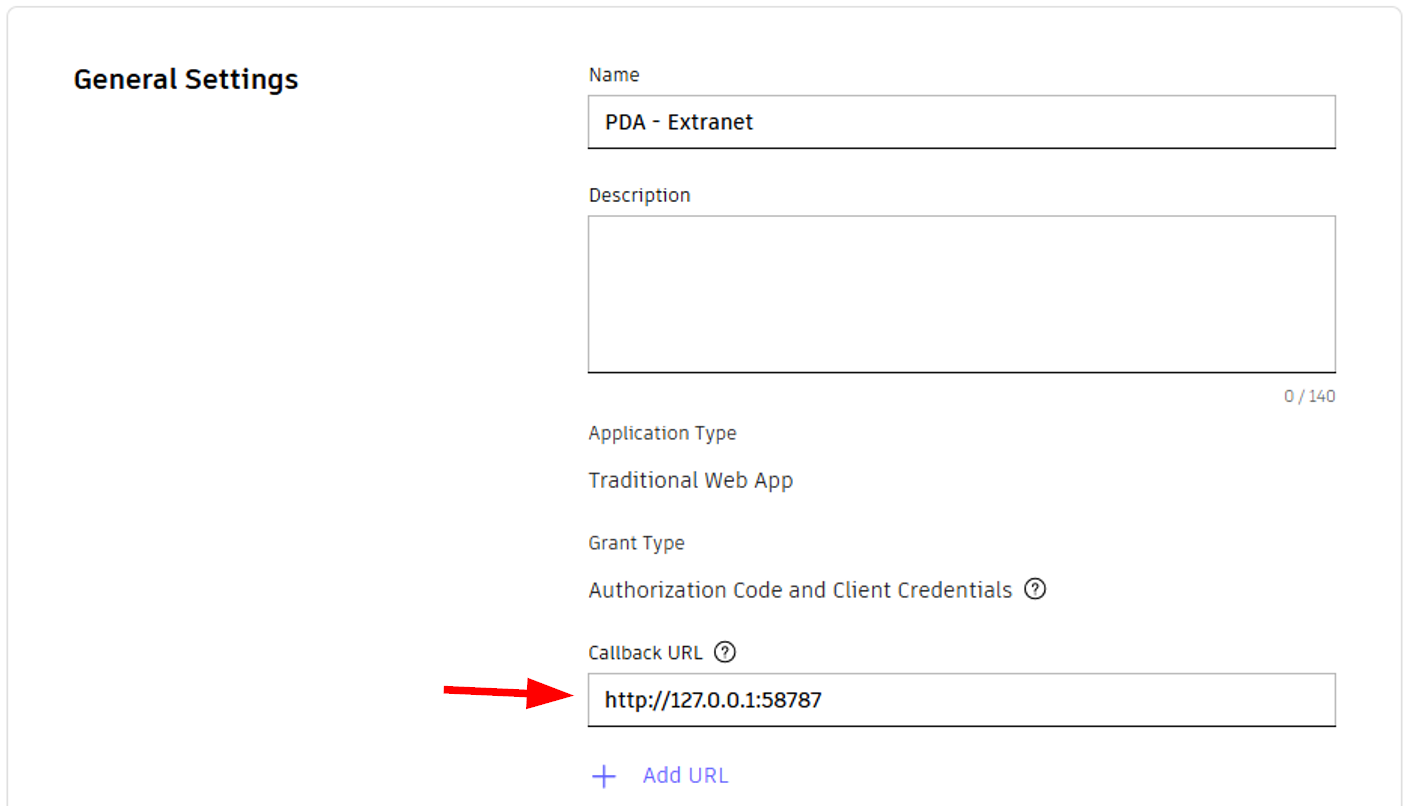The width and height of the screenshot is (1408, 806).
Task: Click the General Settings heading
Action: (x=186, y=80)
